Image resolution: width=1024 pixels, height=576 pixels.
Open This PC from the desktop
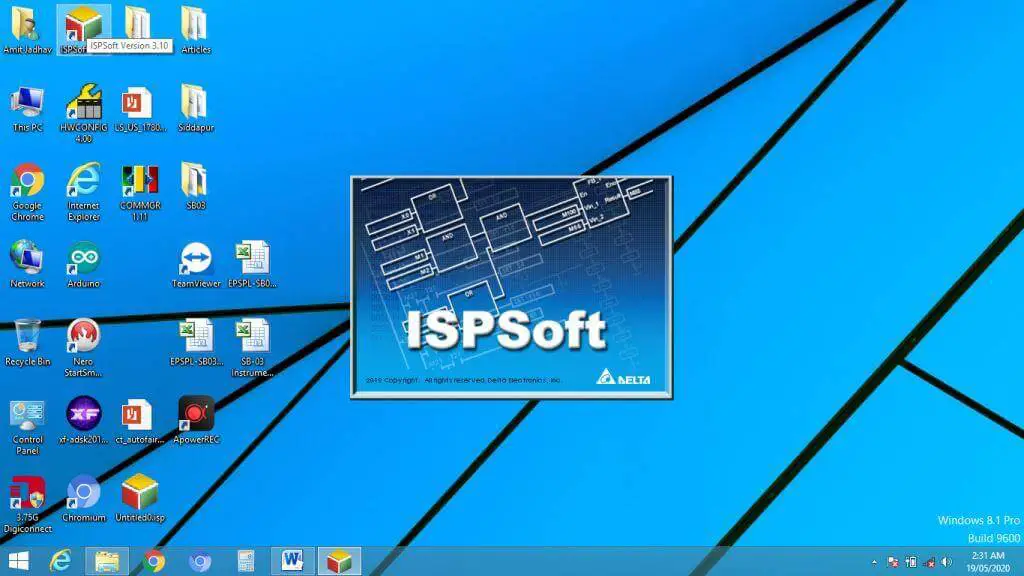[27, 108]
